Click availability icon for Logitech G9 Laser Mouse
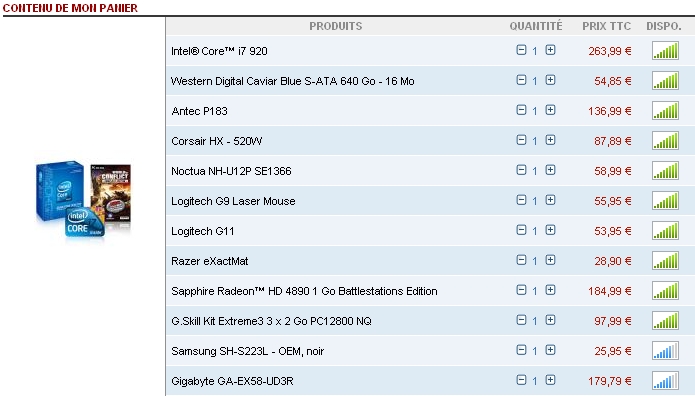This screenshot has height=396, width=695. 665,201
